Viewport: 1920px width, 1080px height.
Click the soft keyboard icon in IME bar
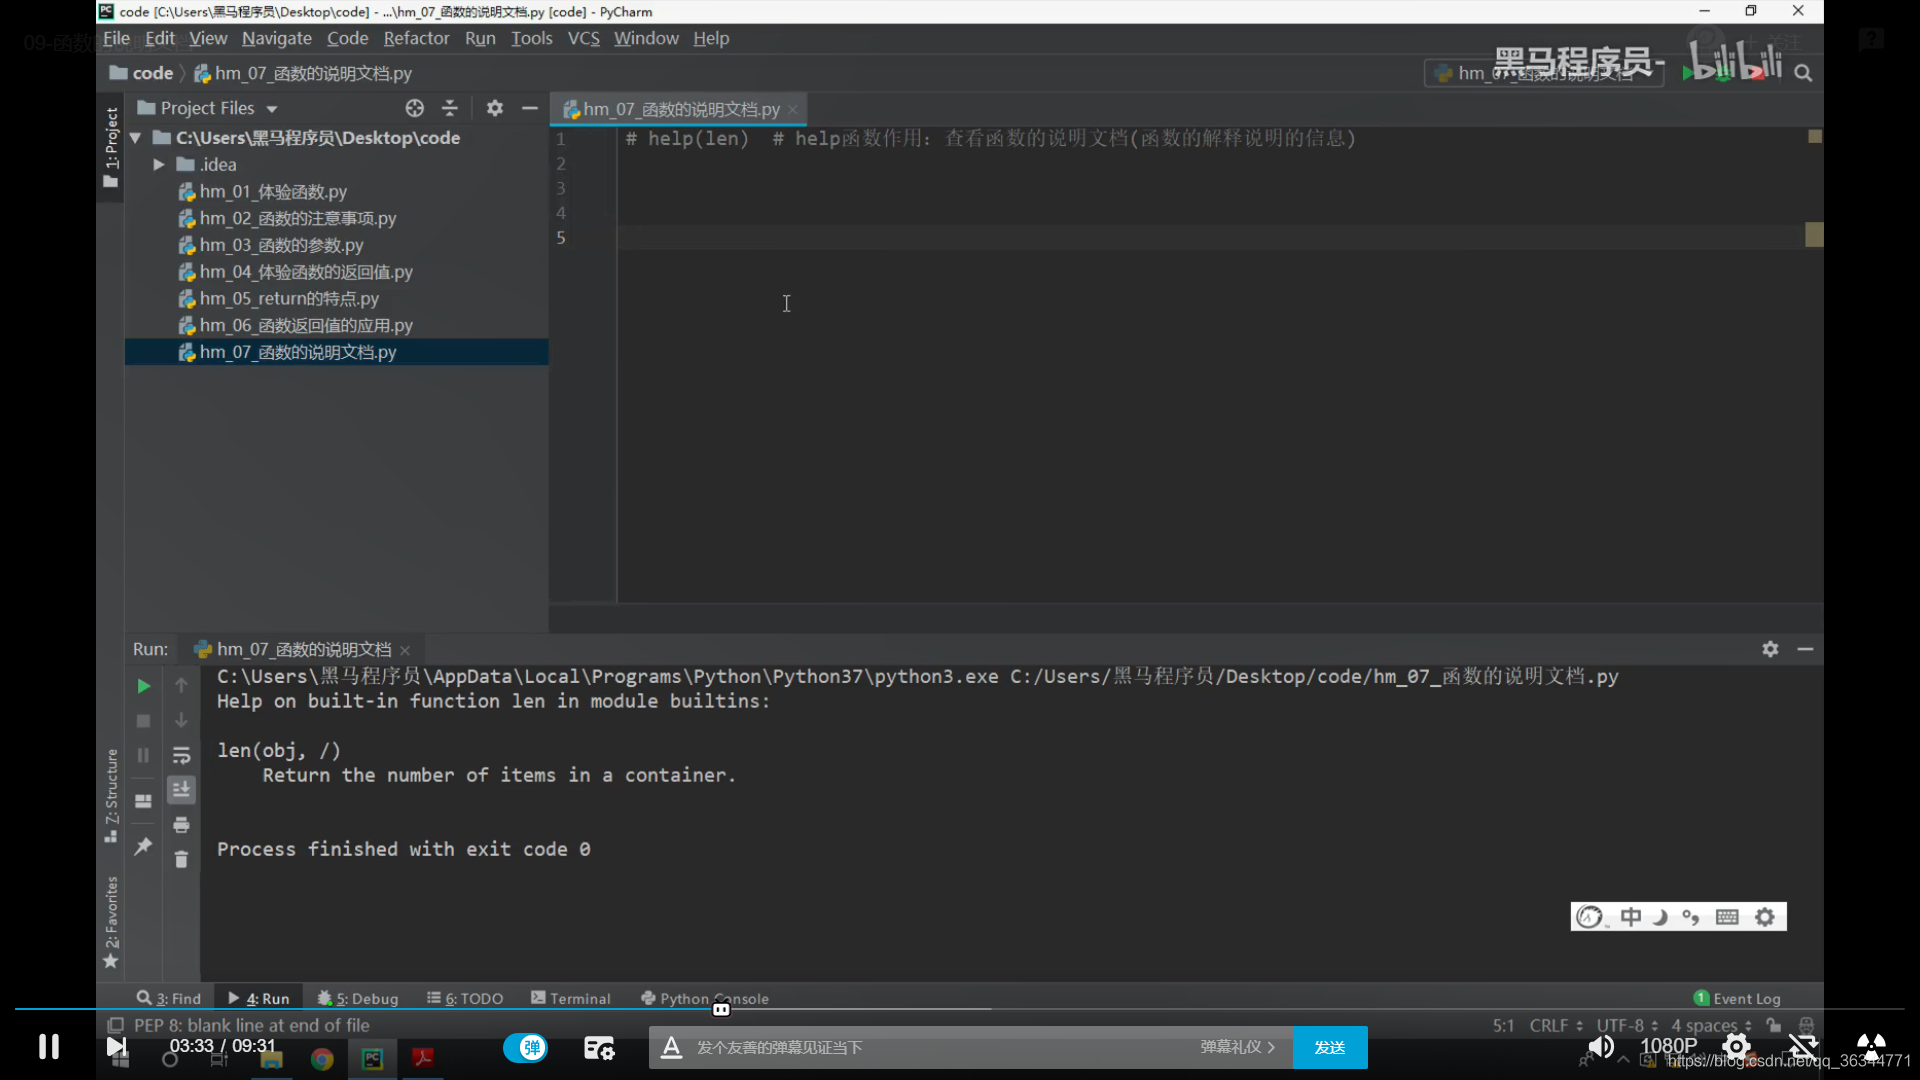tap(1727, 917)
